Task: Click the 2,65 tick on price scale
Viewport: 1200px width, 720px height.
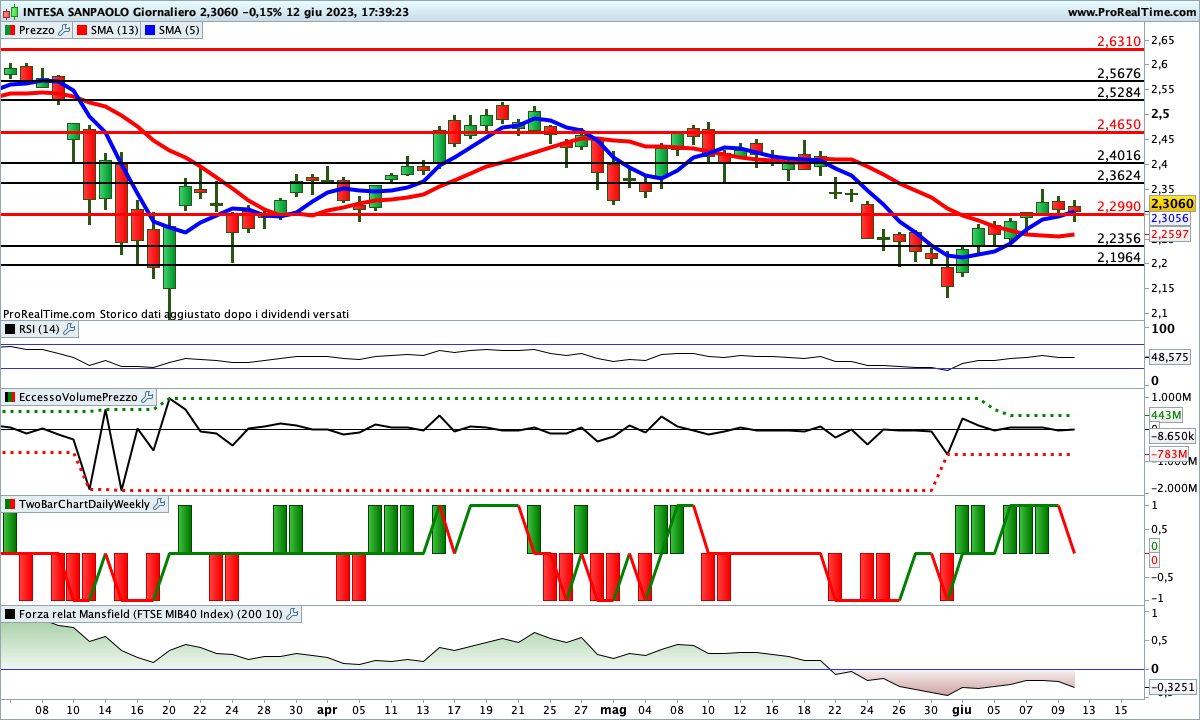Action: click(x=1162, y=40)
